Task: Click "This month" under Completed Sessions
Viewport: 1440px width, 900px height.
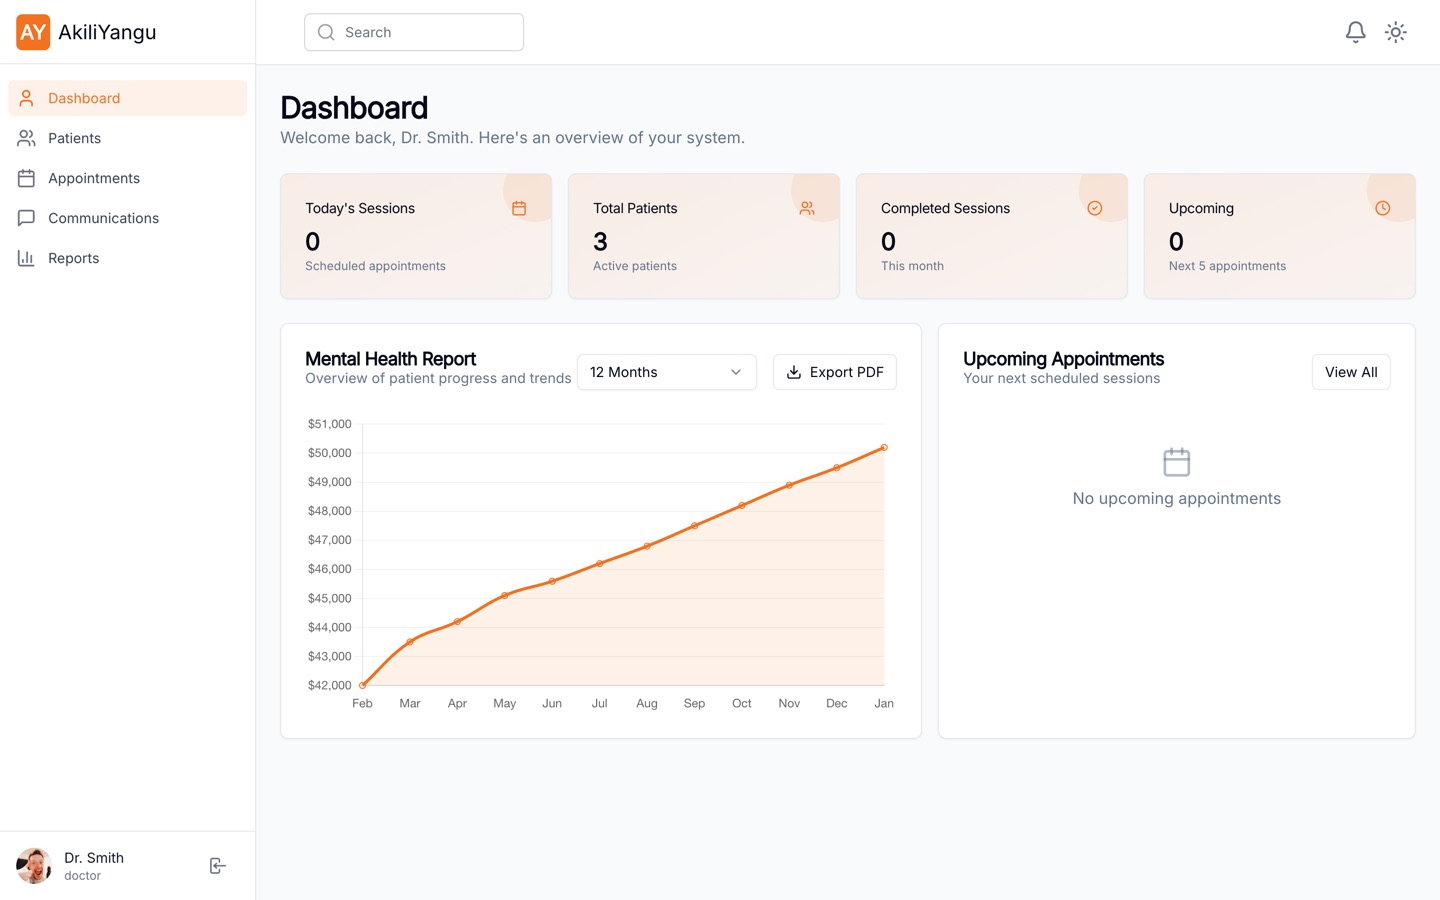Action: pos(912,266)
